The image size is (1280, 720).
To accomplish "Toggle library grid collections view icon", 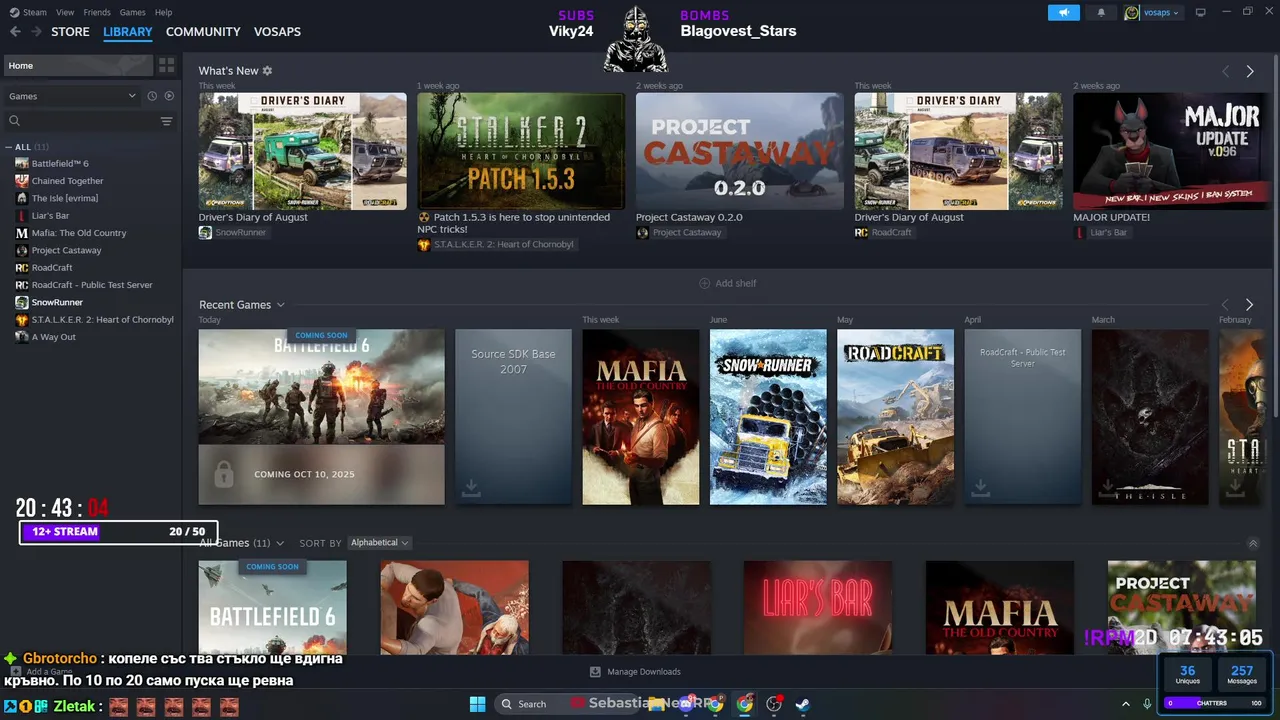I will (166, 65).
